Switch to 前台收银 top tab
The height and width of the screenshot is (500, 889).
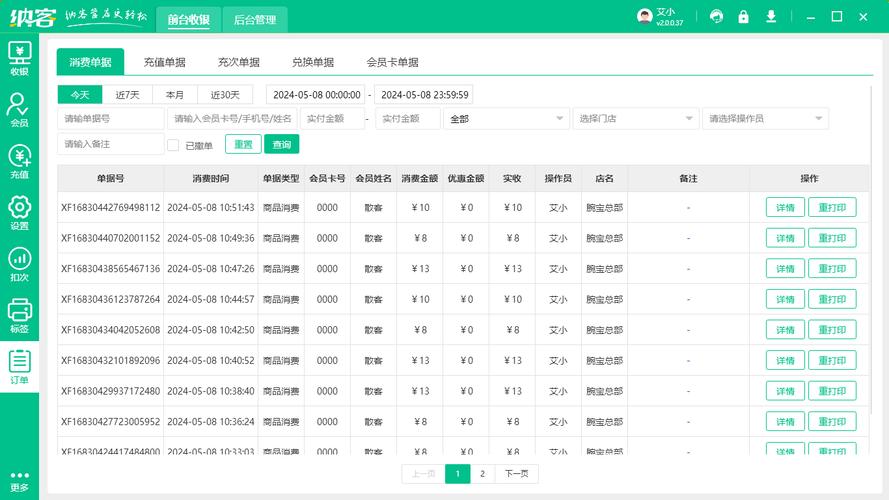pyautogui.click(x=188, y=20)
